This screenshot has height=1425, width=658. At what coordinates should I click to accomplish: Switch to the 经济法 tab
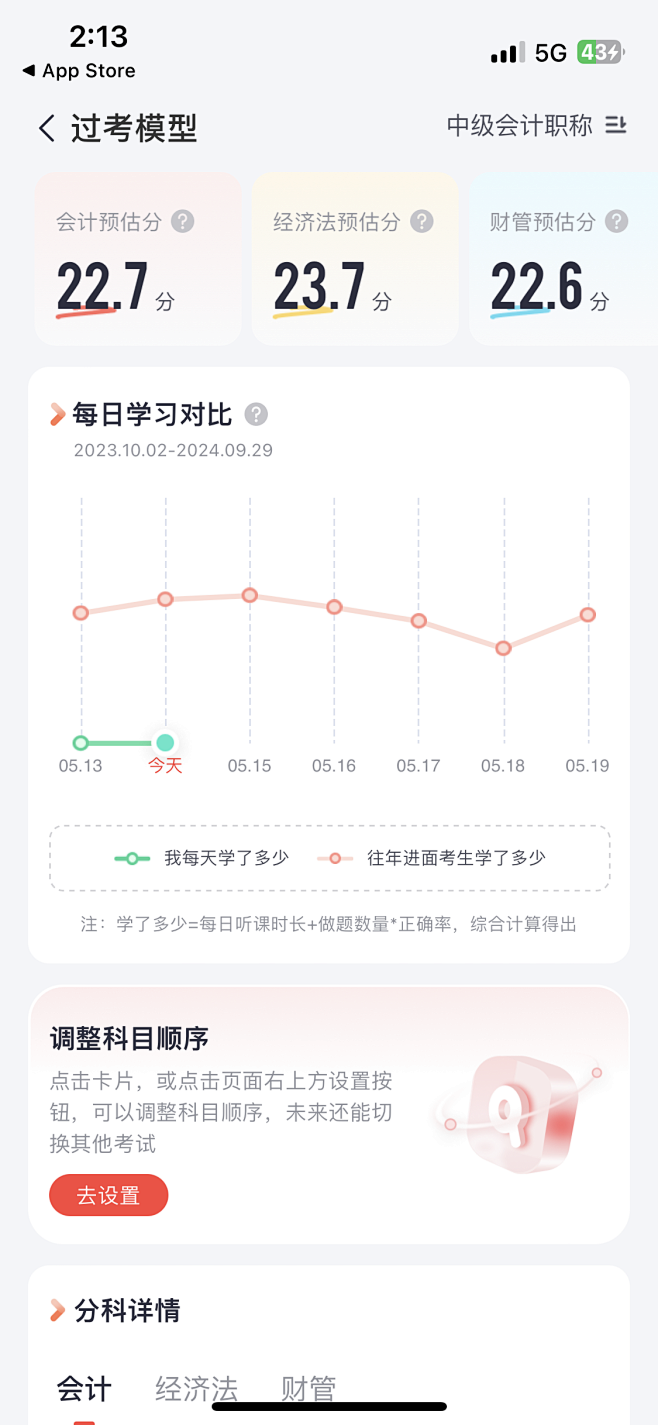point(197,1388)
